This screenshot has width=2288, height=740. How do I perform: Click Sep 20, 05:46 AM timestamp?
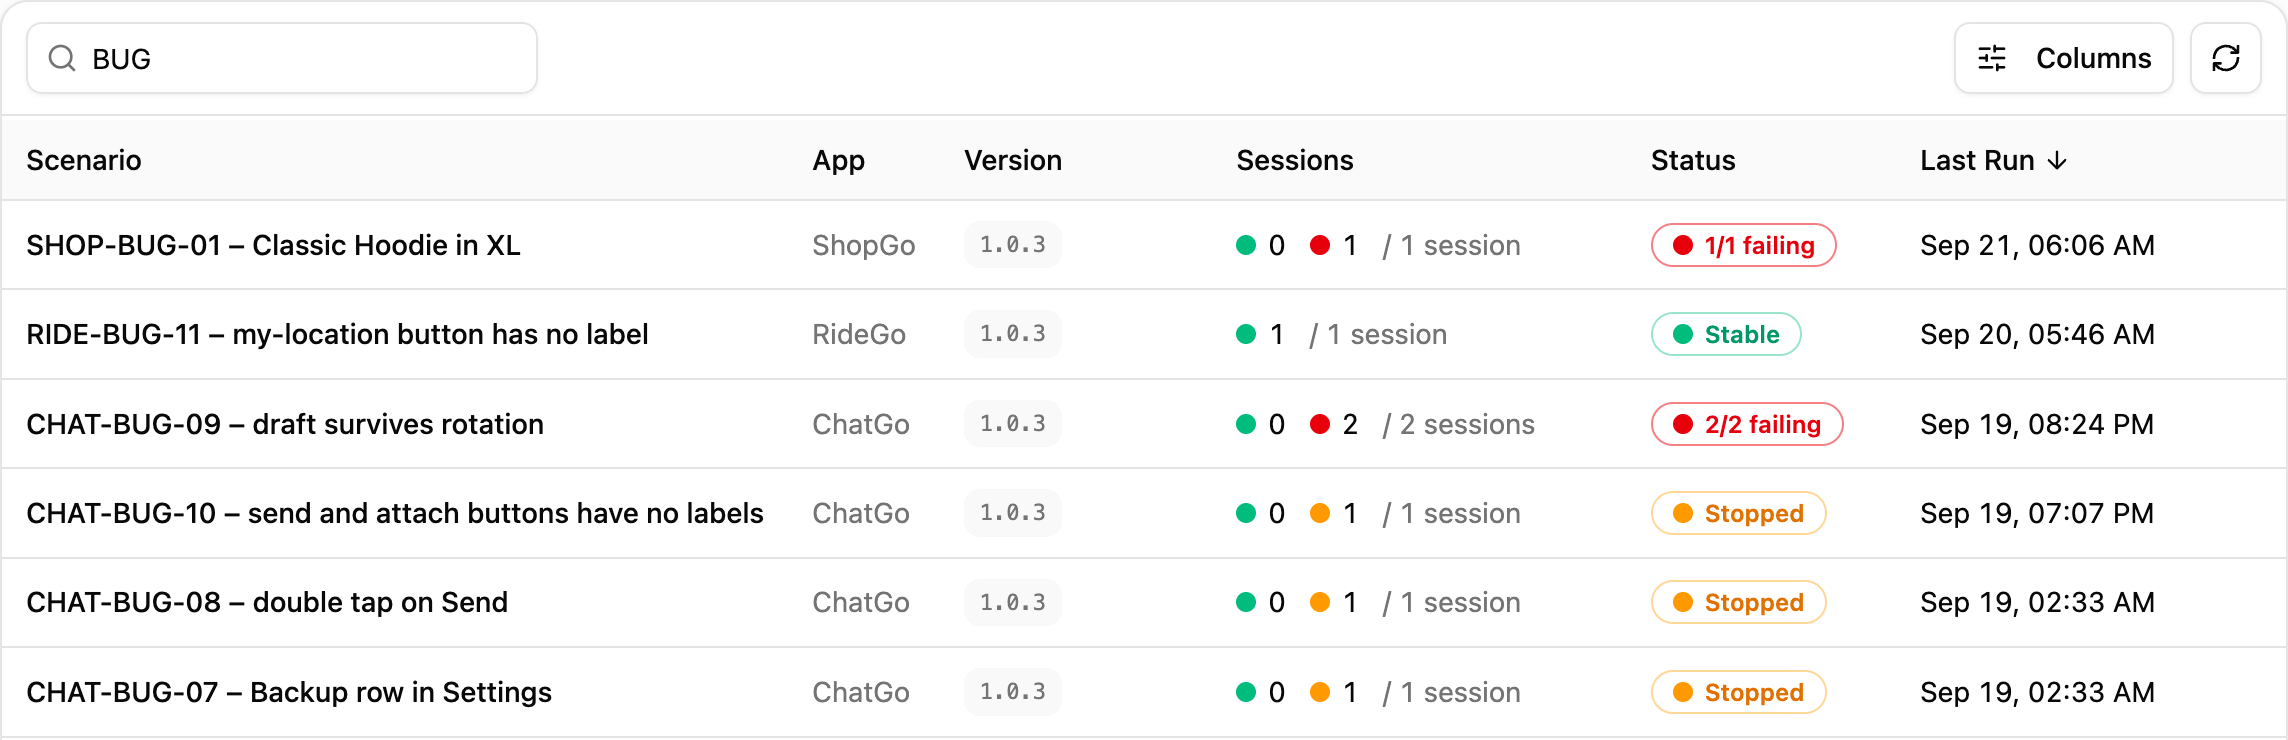pos(2037,334)
